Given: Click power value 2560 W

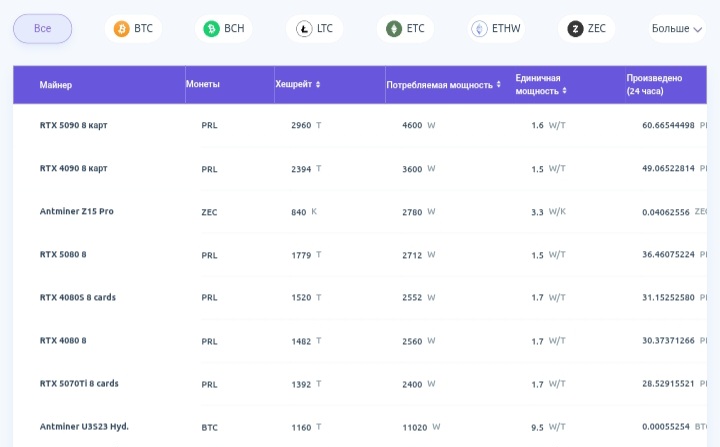Looking at the screenshot, I should point(419,341).
